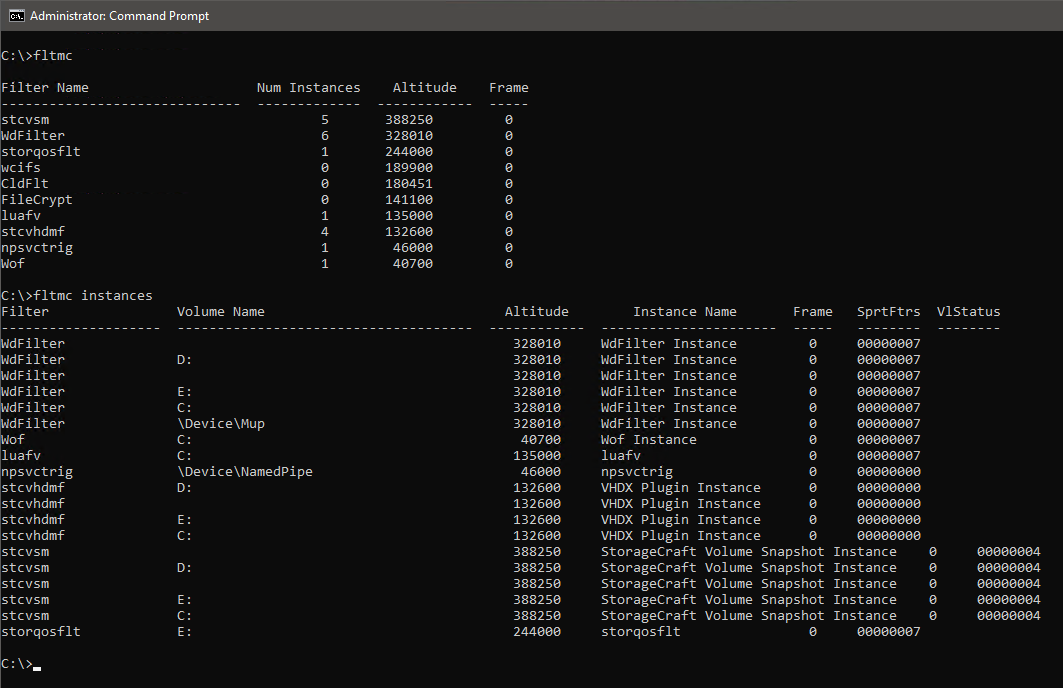The height and width of the screenshot is (688, 1063).
Task: Click the 'Frame' header in first table
Action: pos(508,87)
